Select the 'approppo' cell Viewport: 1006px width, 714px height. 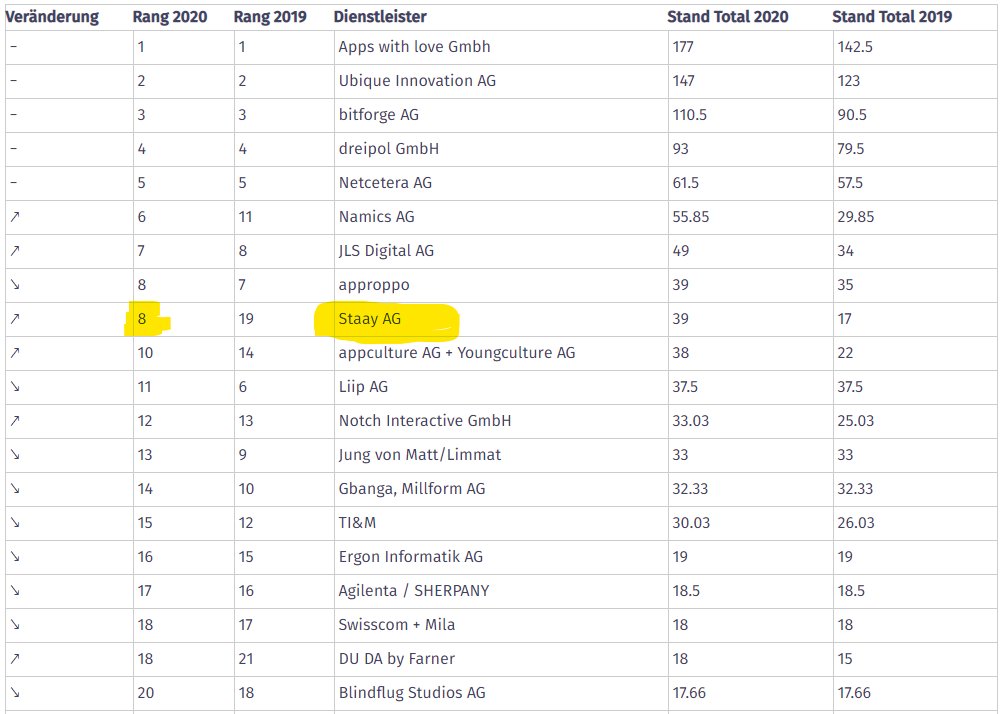click(501, 285)
